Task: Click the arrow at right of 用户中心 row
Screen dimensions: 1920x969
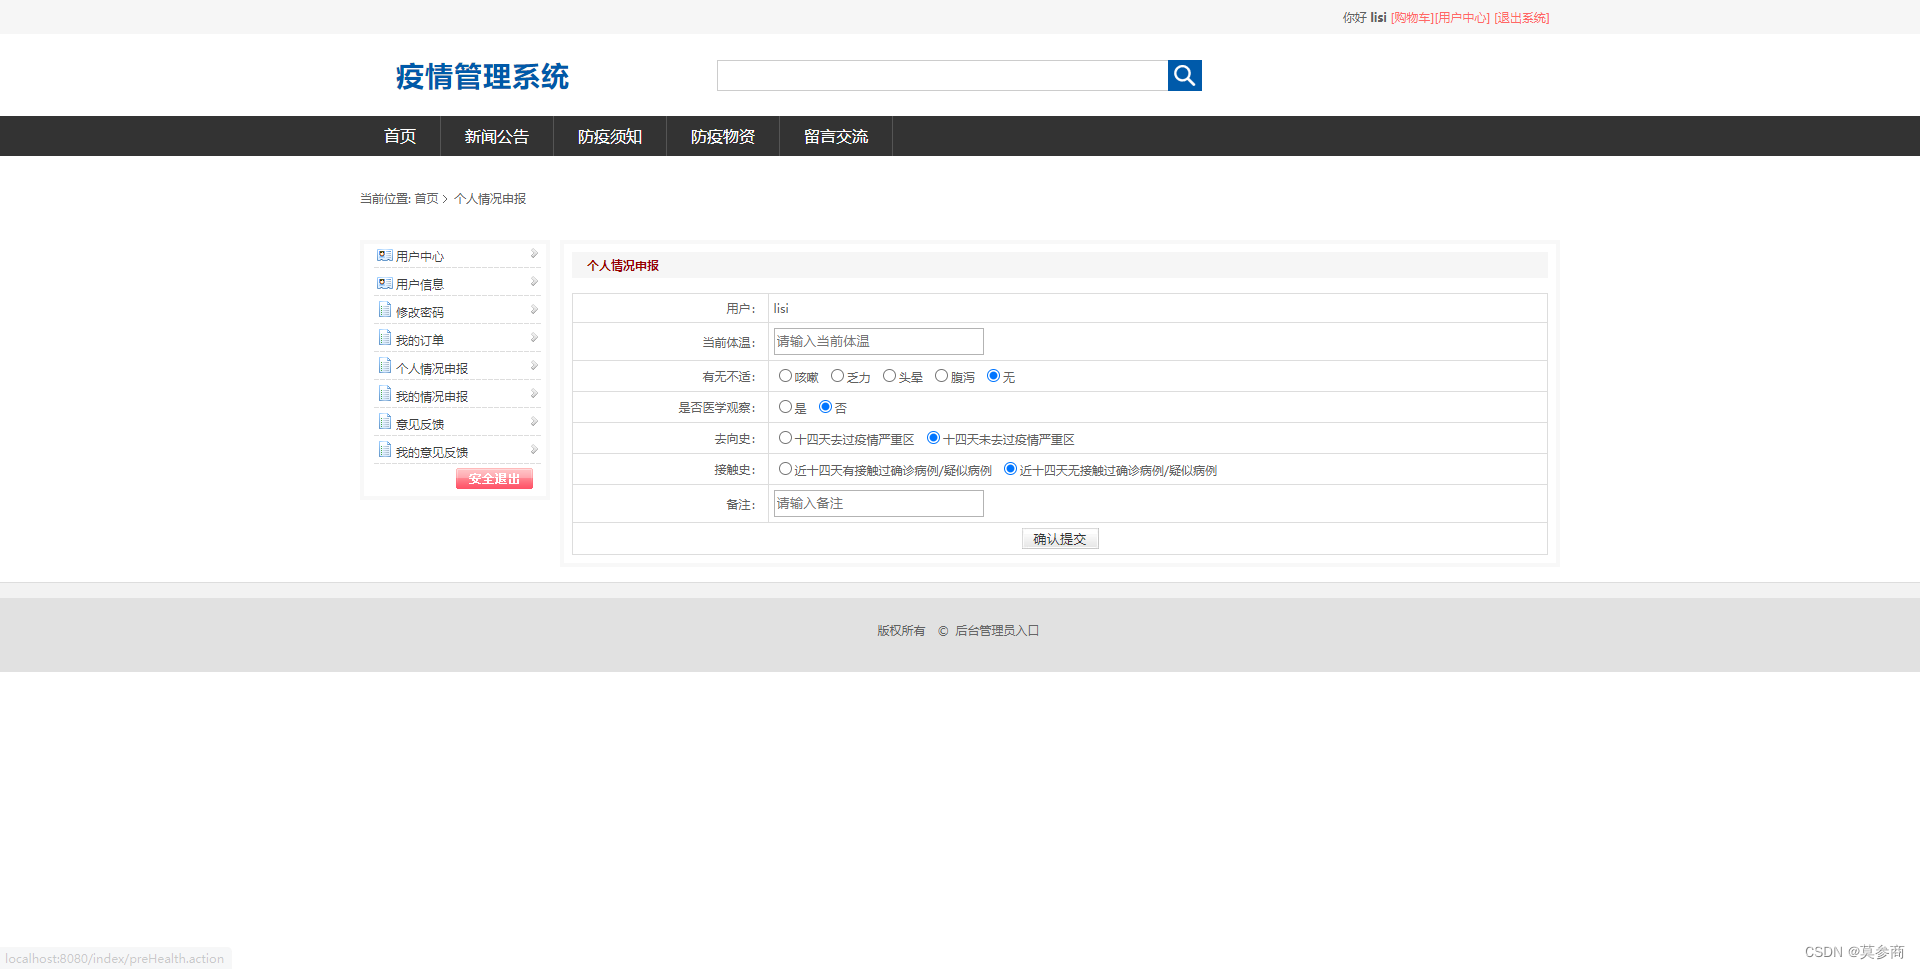Action: click(534, 254)
